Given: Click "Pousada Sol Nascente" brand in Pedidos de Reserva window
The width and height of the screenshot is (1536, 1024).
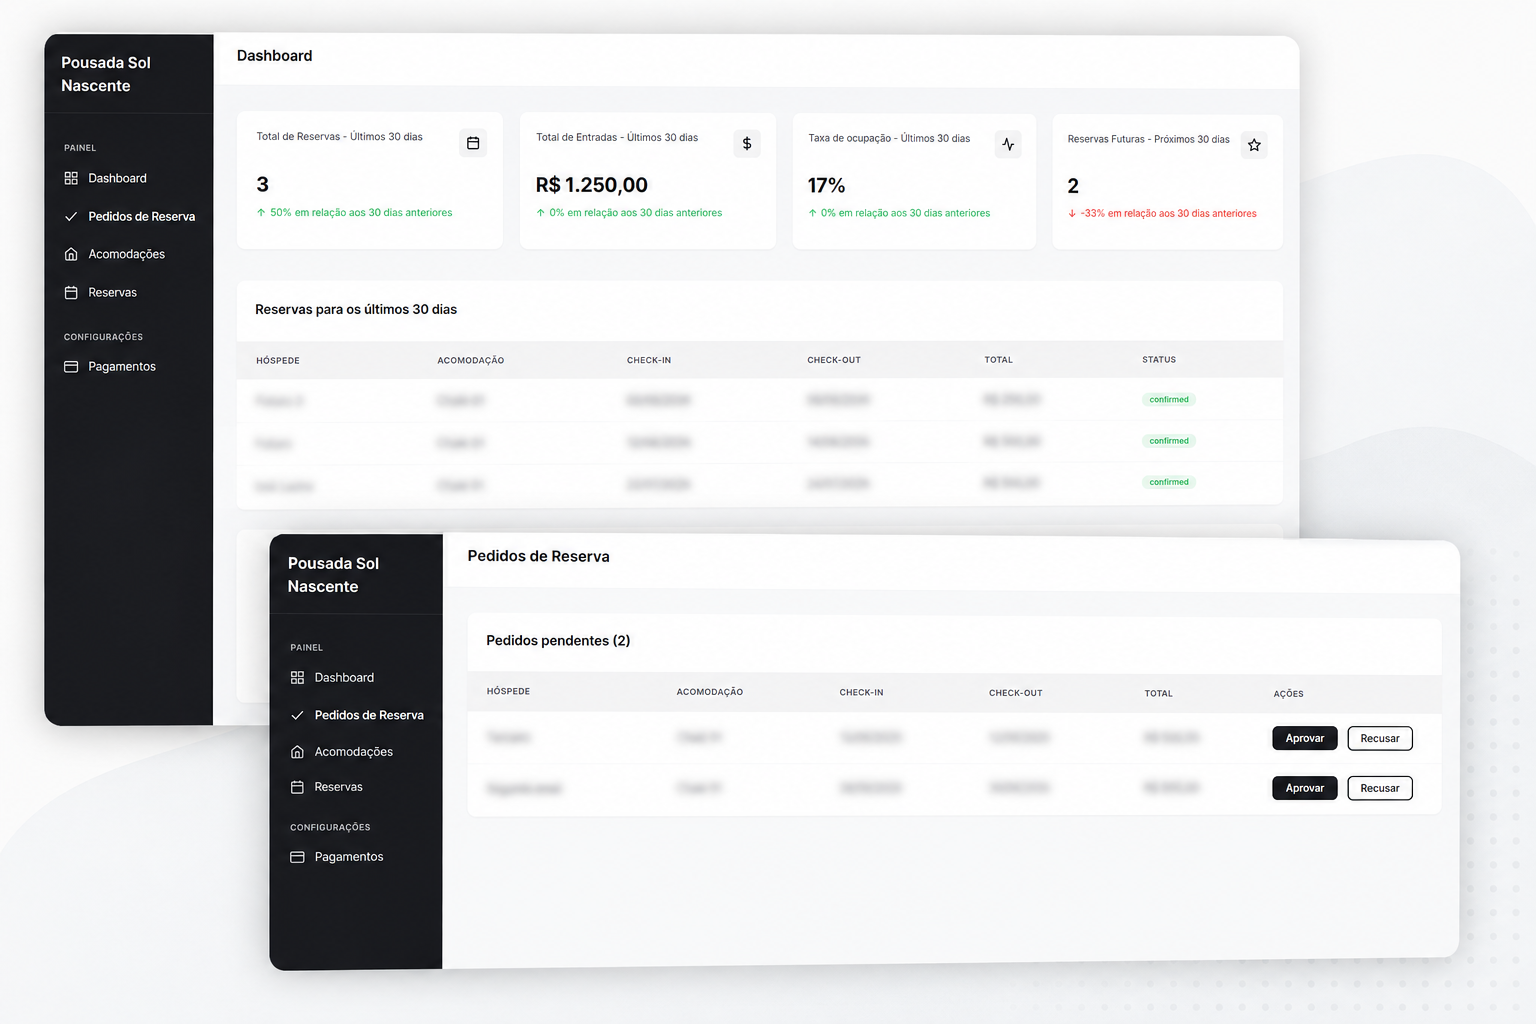Looking at the screenshot, I should (x=334, y=575).
